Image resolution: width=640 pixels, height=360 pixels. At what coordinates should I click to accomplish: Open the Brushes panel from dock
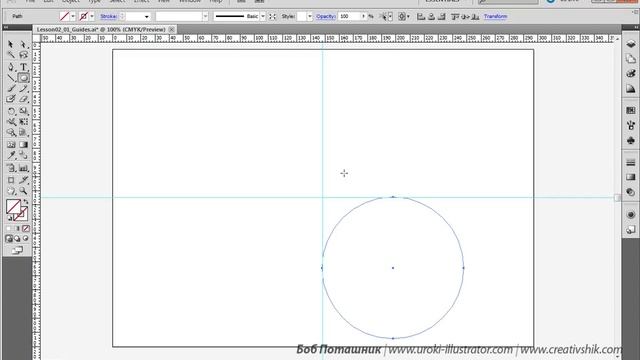click(631, 125)
